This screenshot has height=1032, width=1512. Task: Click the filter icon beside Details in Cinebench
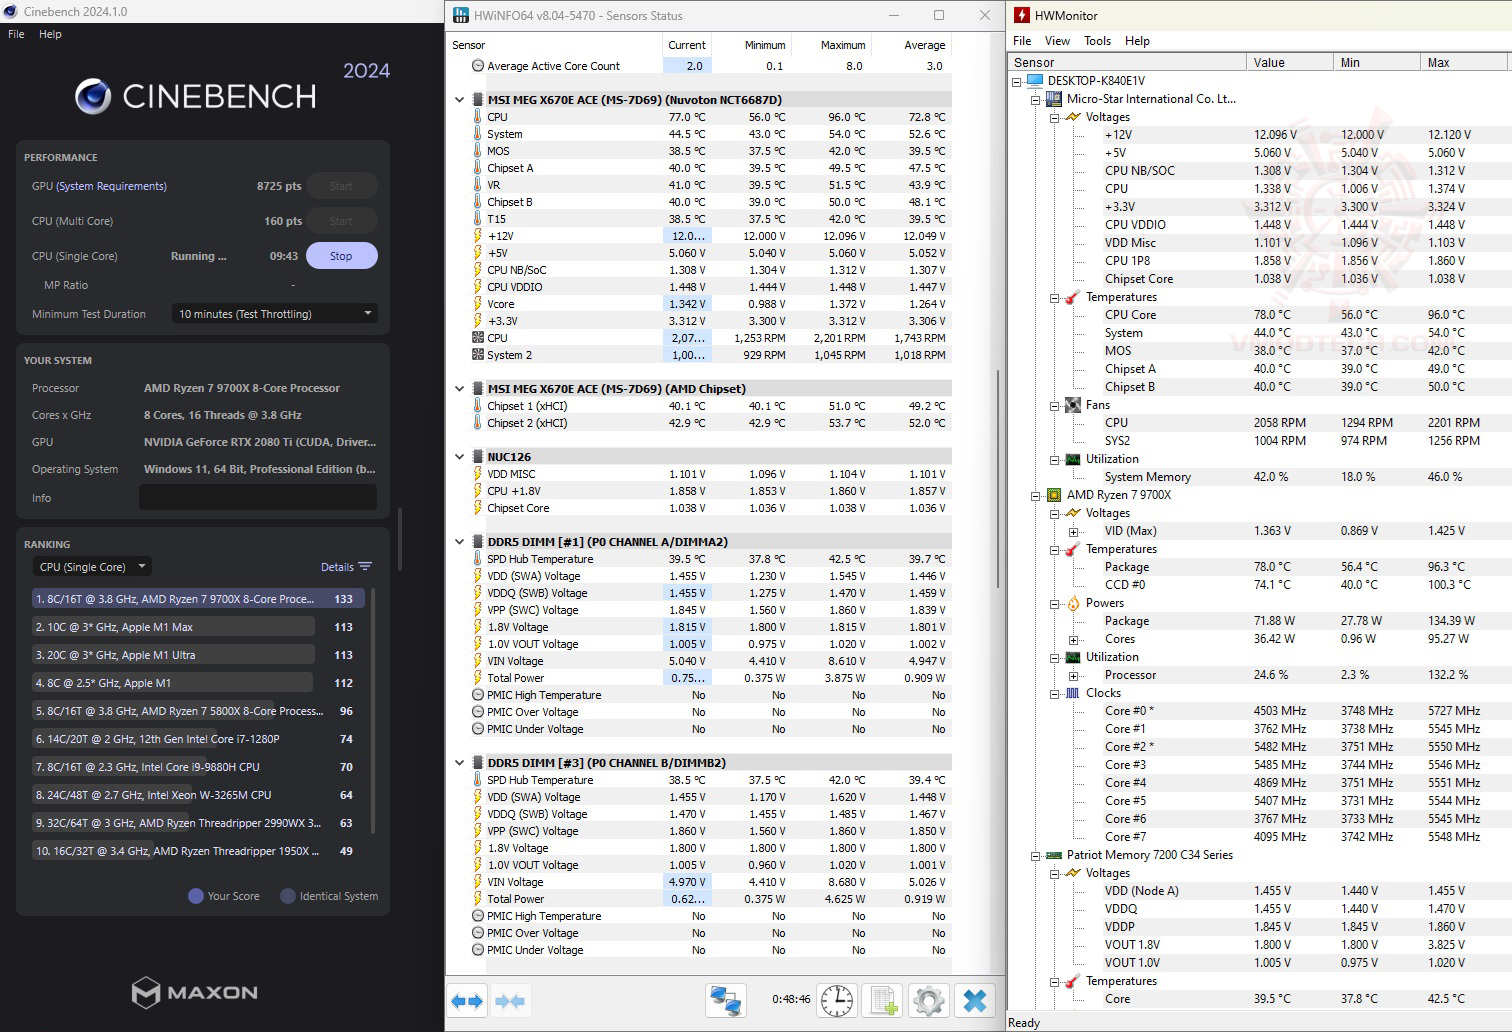tap(365, 567)
